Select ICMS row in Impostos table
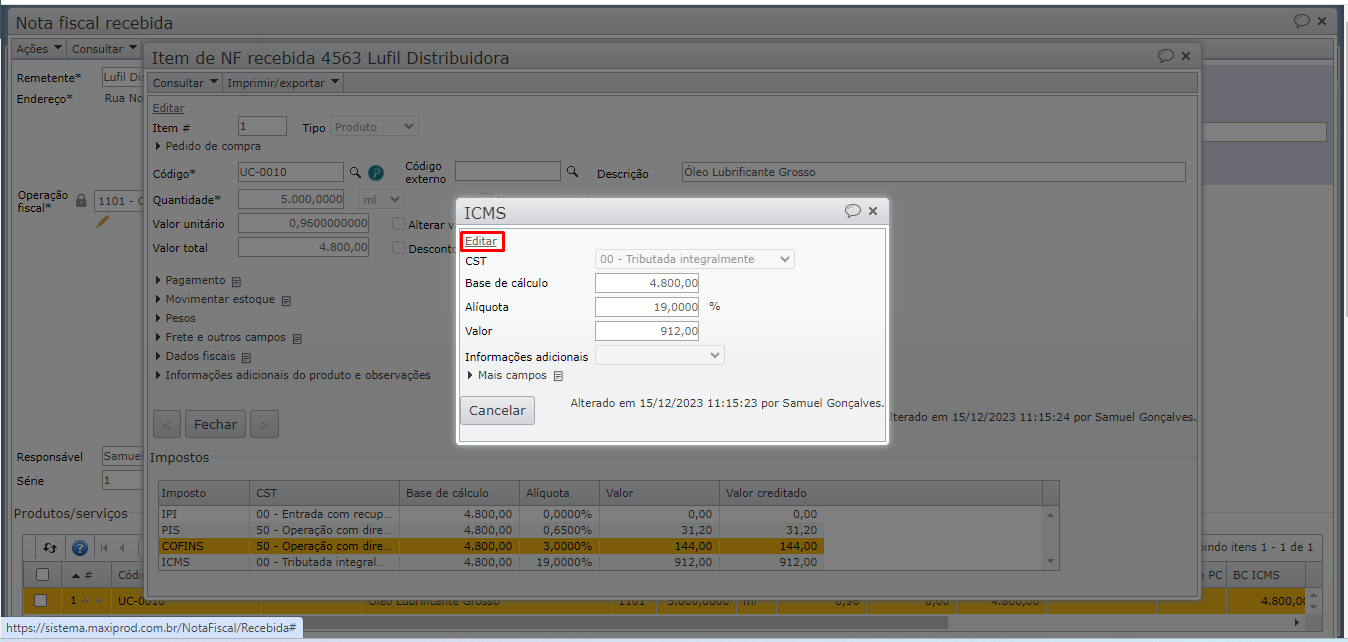1348x642 pixels. tap(491, 562)
